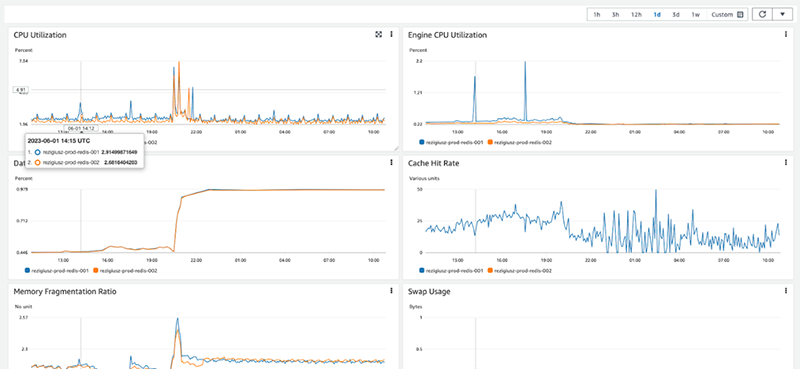Click orange redis-002 legend swatch in Cache Hit Rate
Screen dimensions: 800x369
point(490,270)
